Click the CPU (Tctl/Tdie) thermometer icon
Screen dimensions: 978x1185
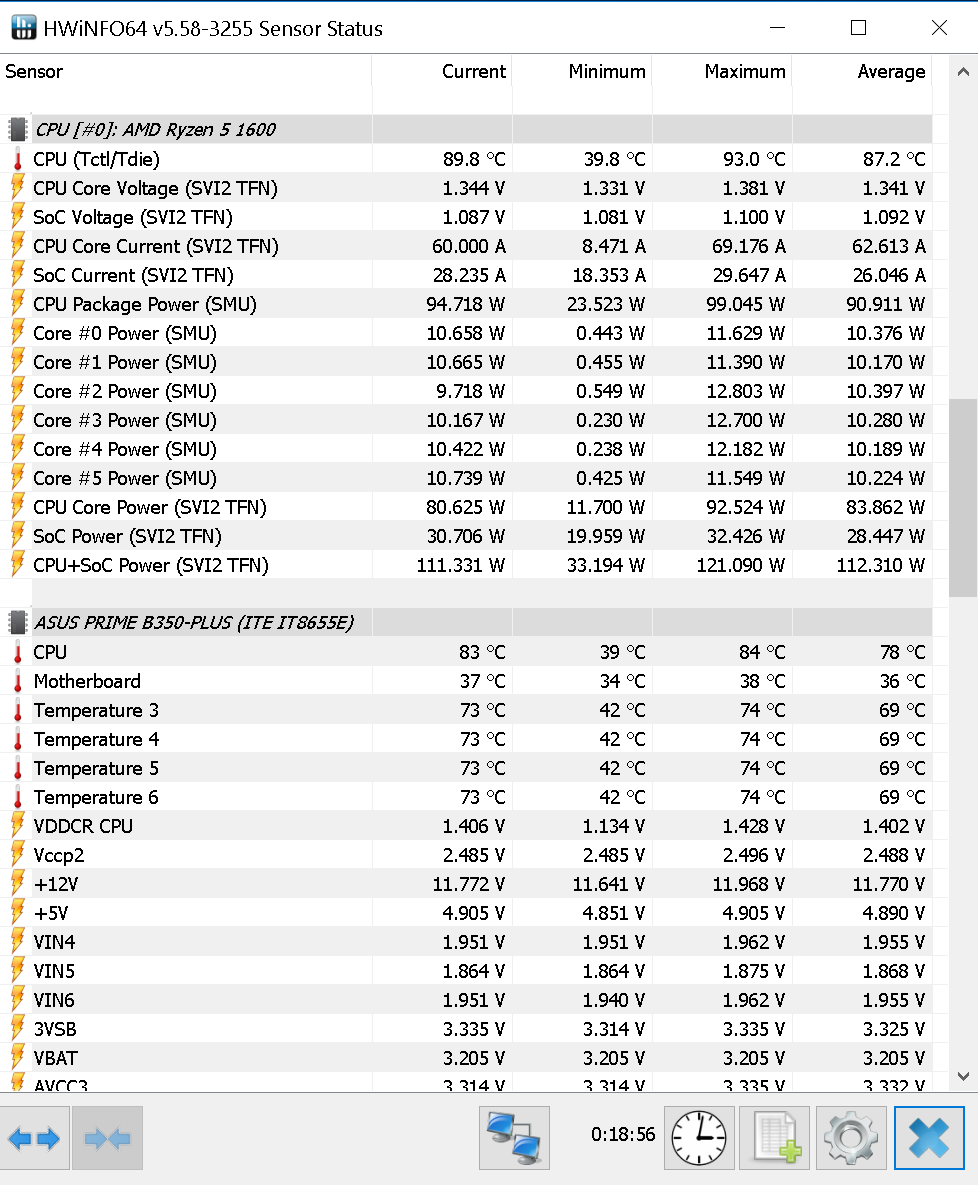click(17, 159)
